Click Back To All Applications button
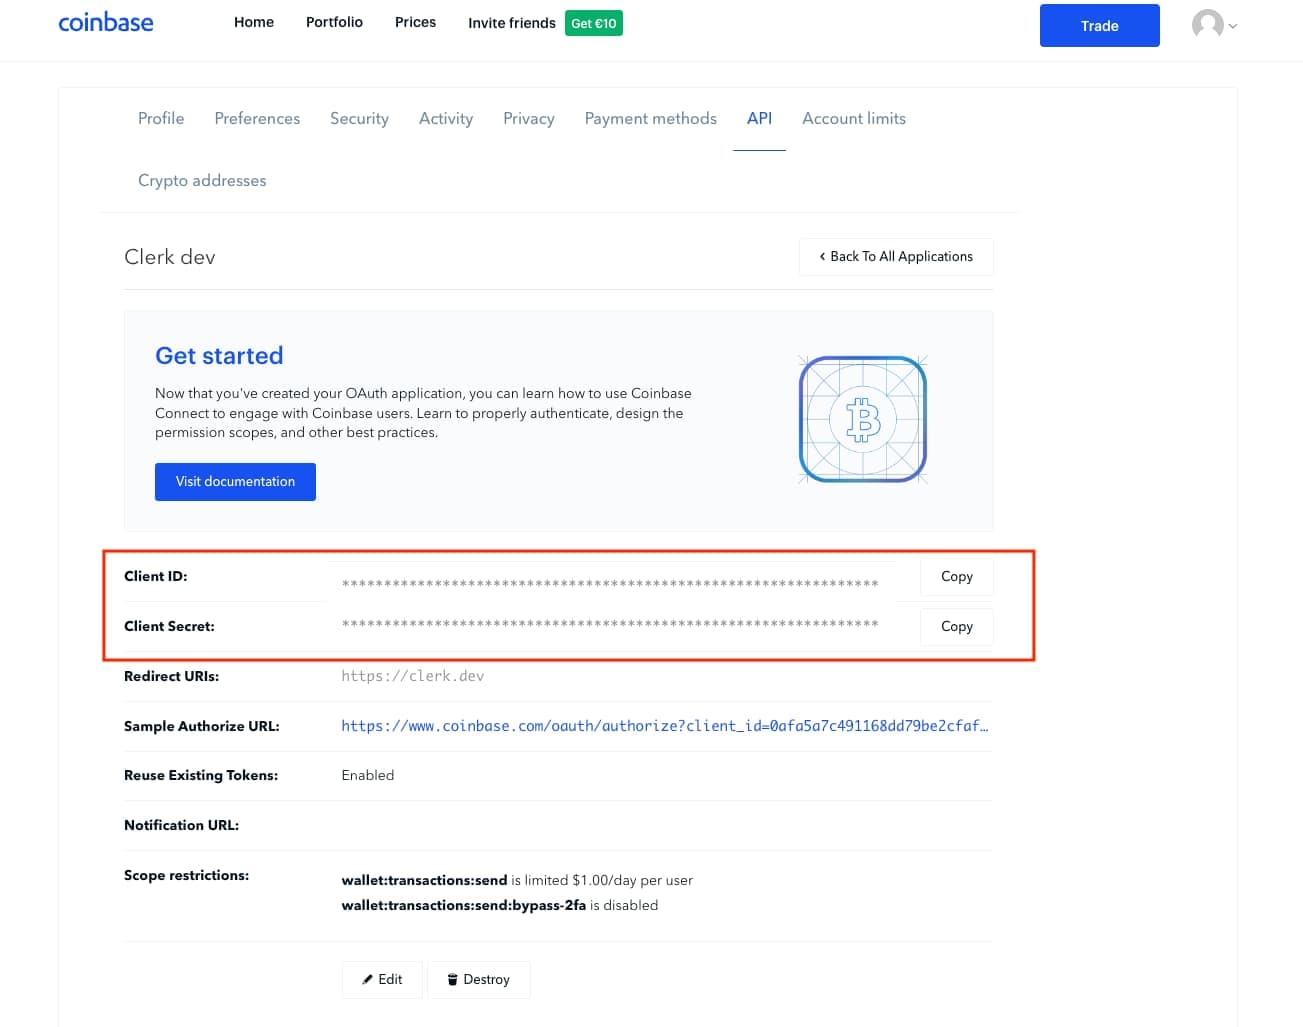 pyautogui.click(x=896, y=256)
